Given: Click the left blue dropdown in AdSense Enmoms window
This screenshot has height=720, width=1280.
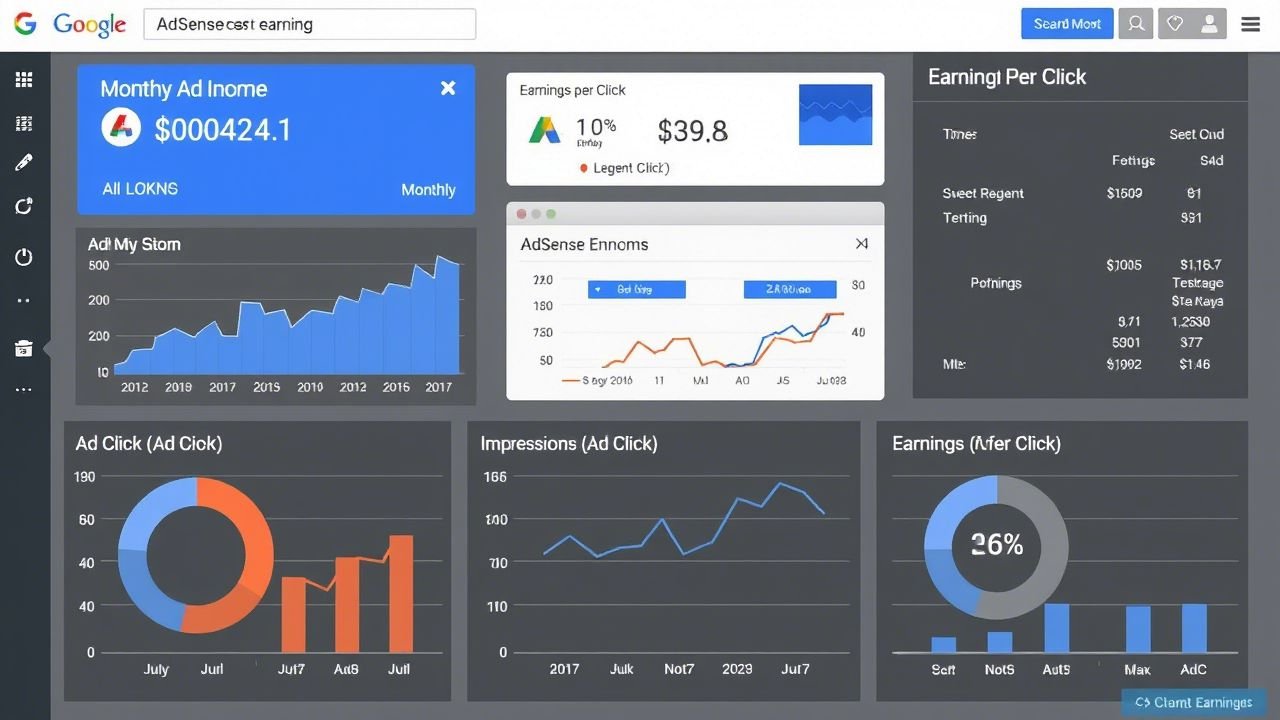Looking at the screenshot, I should [x=636, y=289].
